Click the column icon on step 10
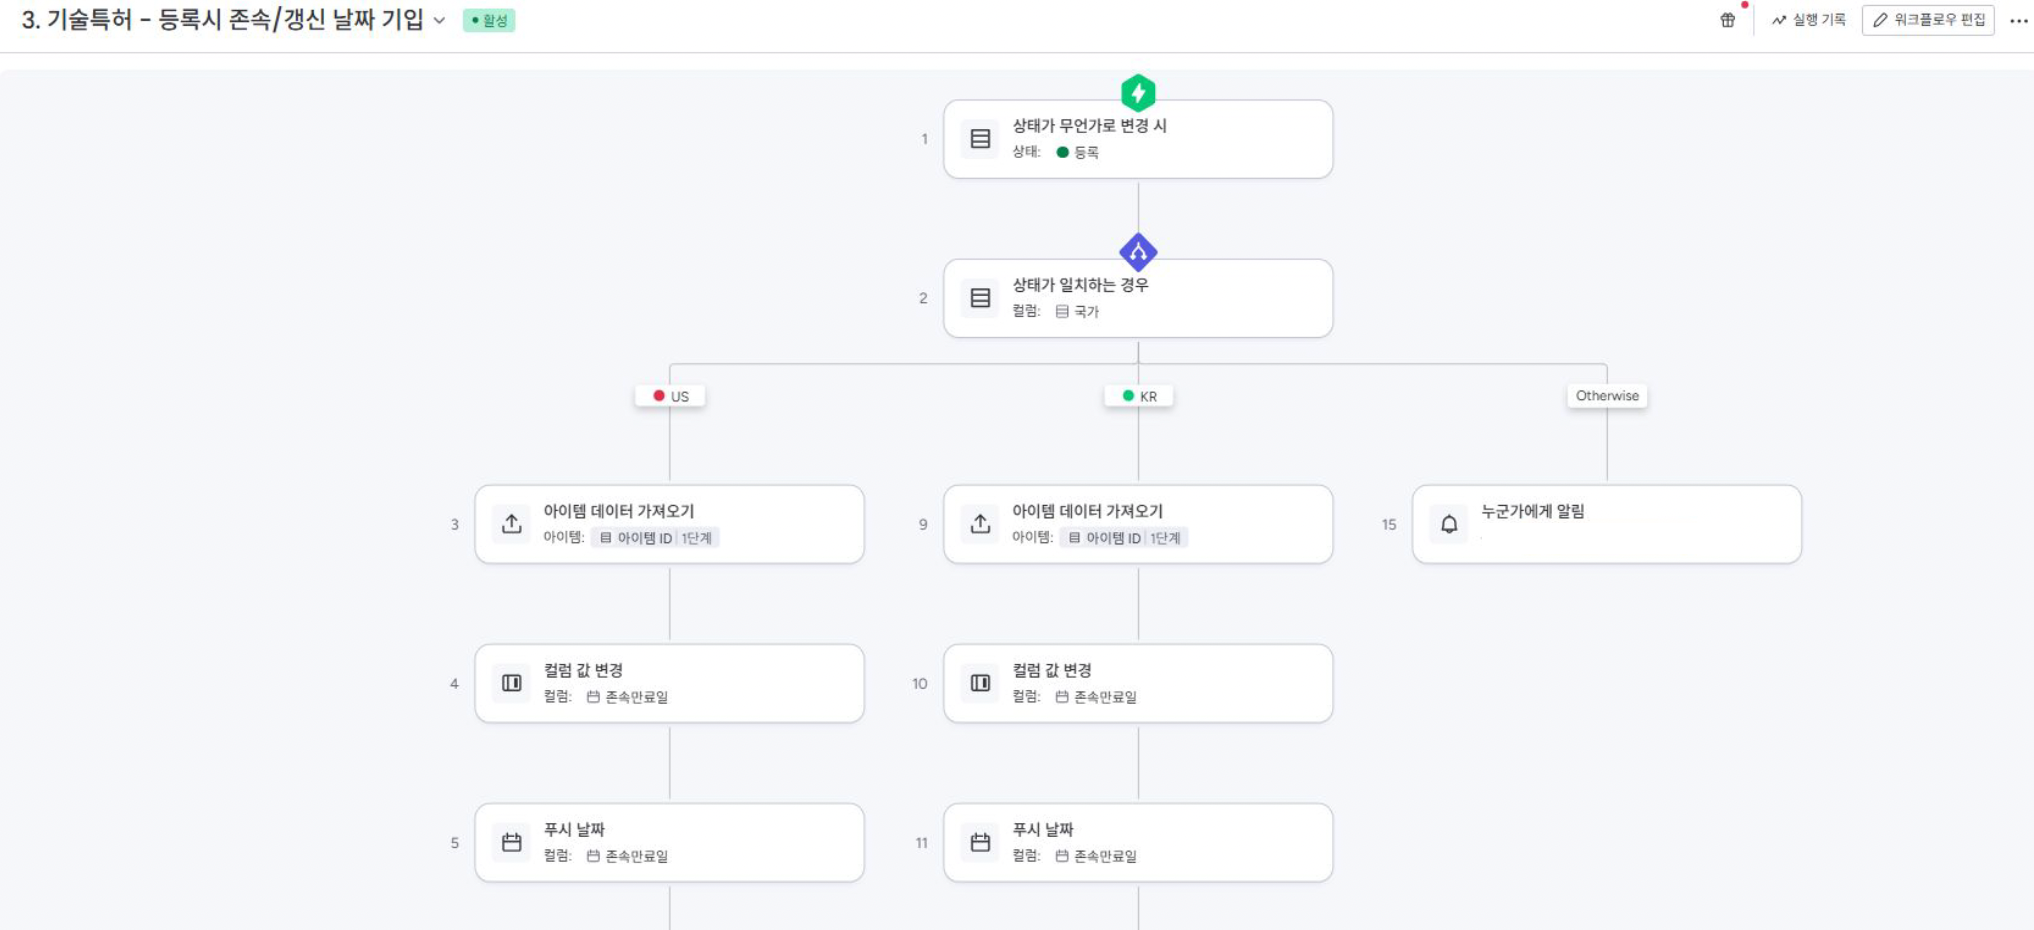Viewport: 2034px width, 930px height. (980, 683)
